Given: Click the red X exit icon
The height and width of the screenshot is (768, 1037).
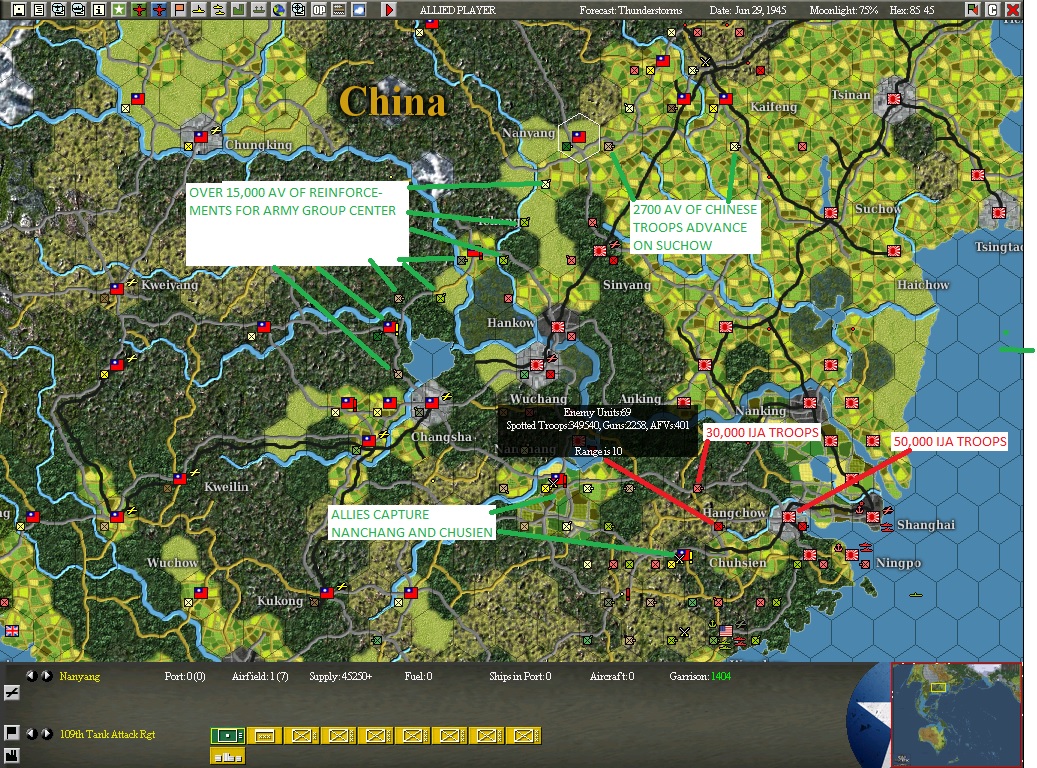Looking at the screenshot, I should (x=1012, y=9).
